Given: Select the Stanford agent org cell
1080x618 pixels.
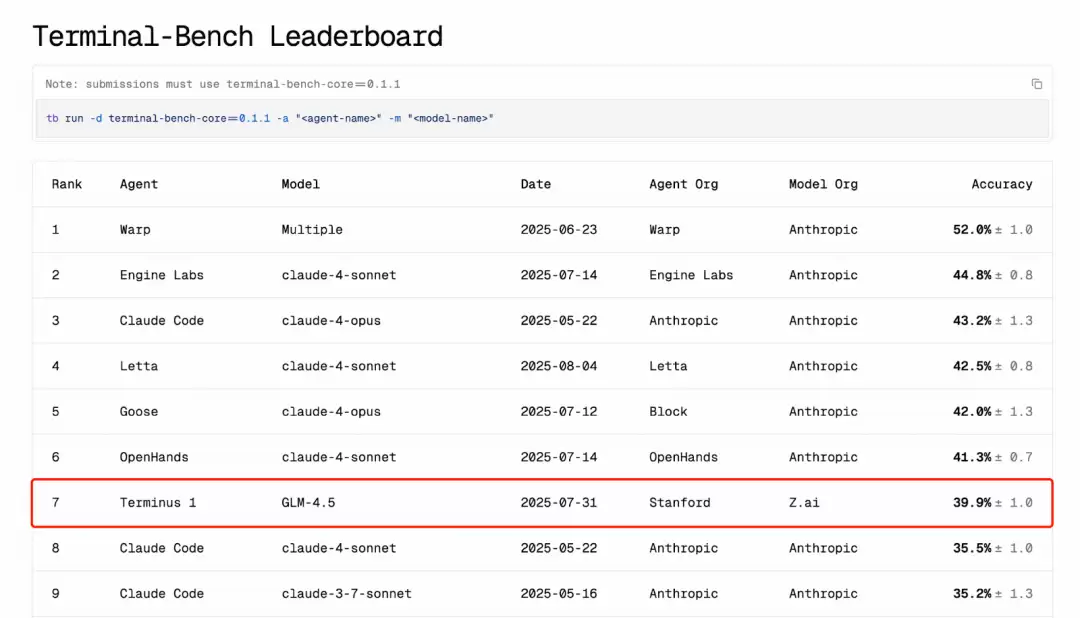Looking at the screenshot, I should tap(680, 503).
